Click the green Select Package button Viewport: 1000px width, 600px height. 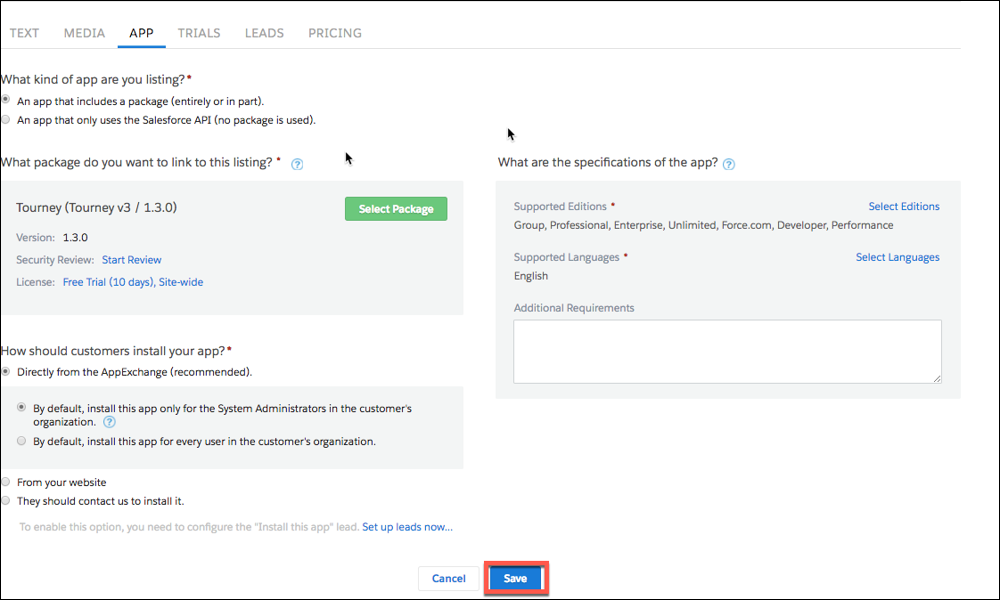(396, 209)
